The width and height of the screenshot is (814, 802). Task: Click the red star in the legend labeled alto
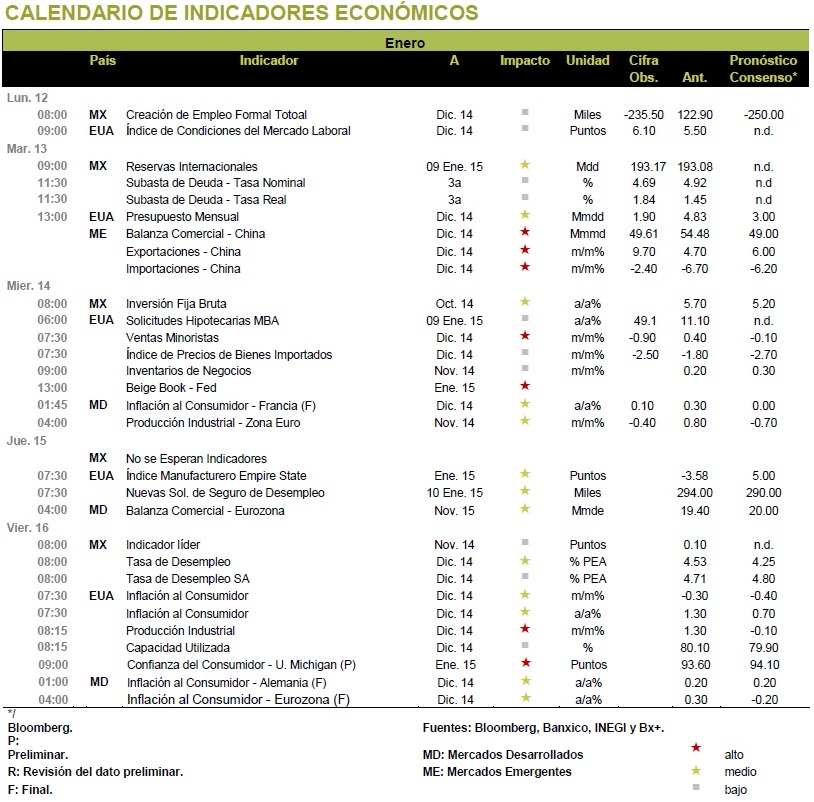click(x=696, y=747)
